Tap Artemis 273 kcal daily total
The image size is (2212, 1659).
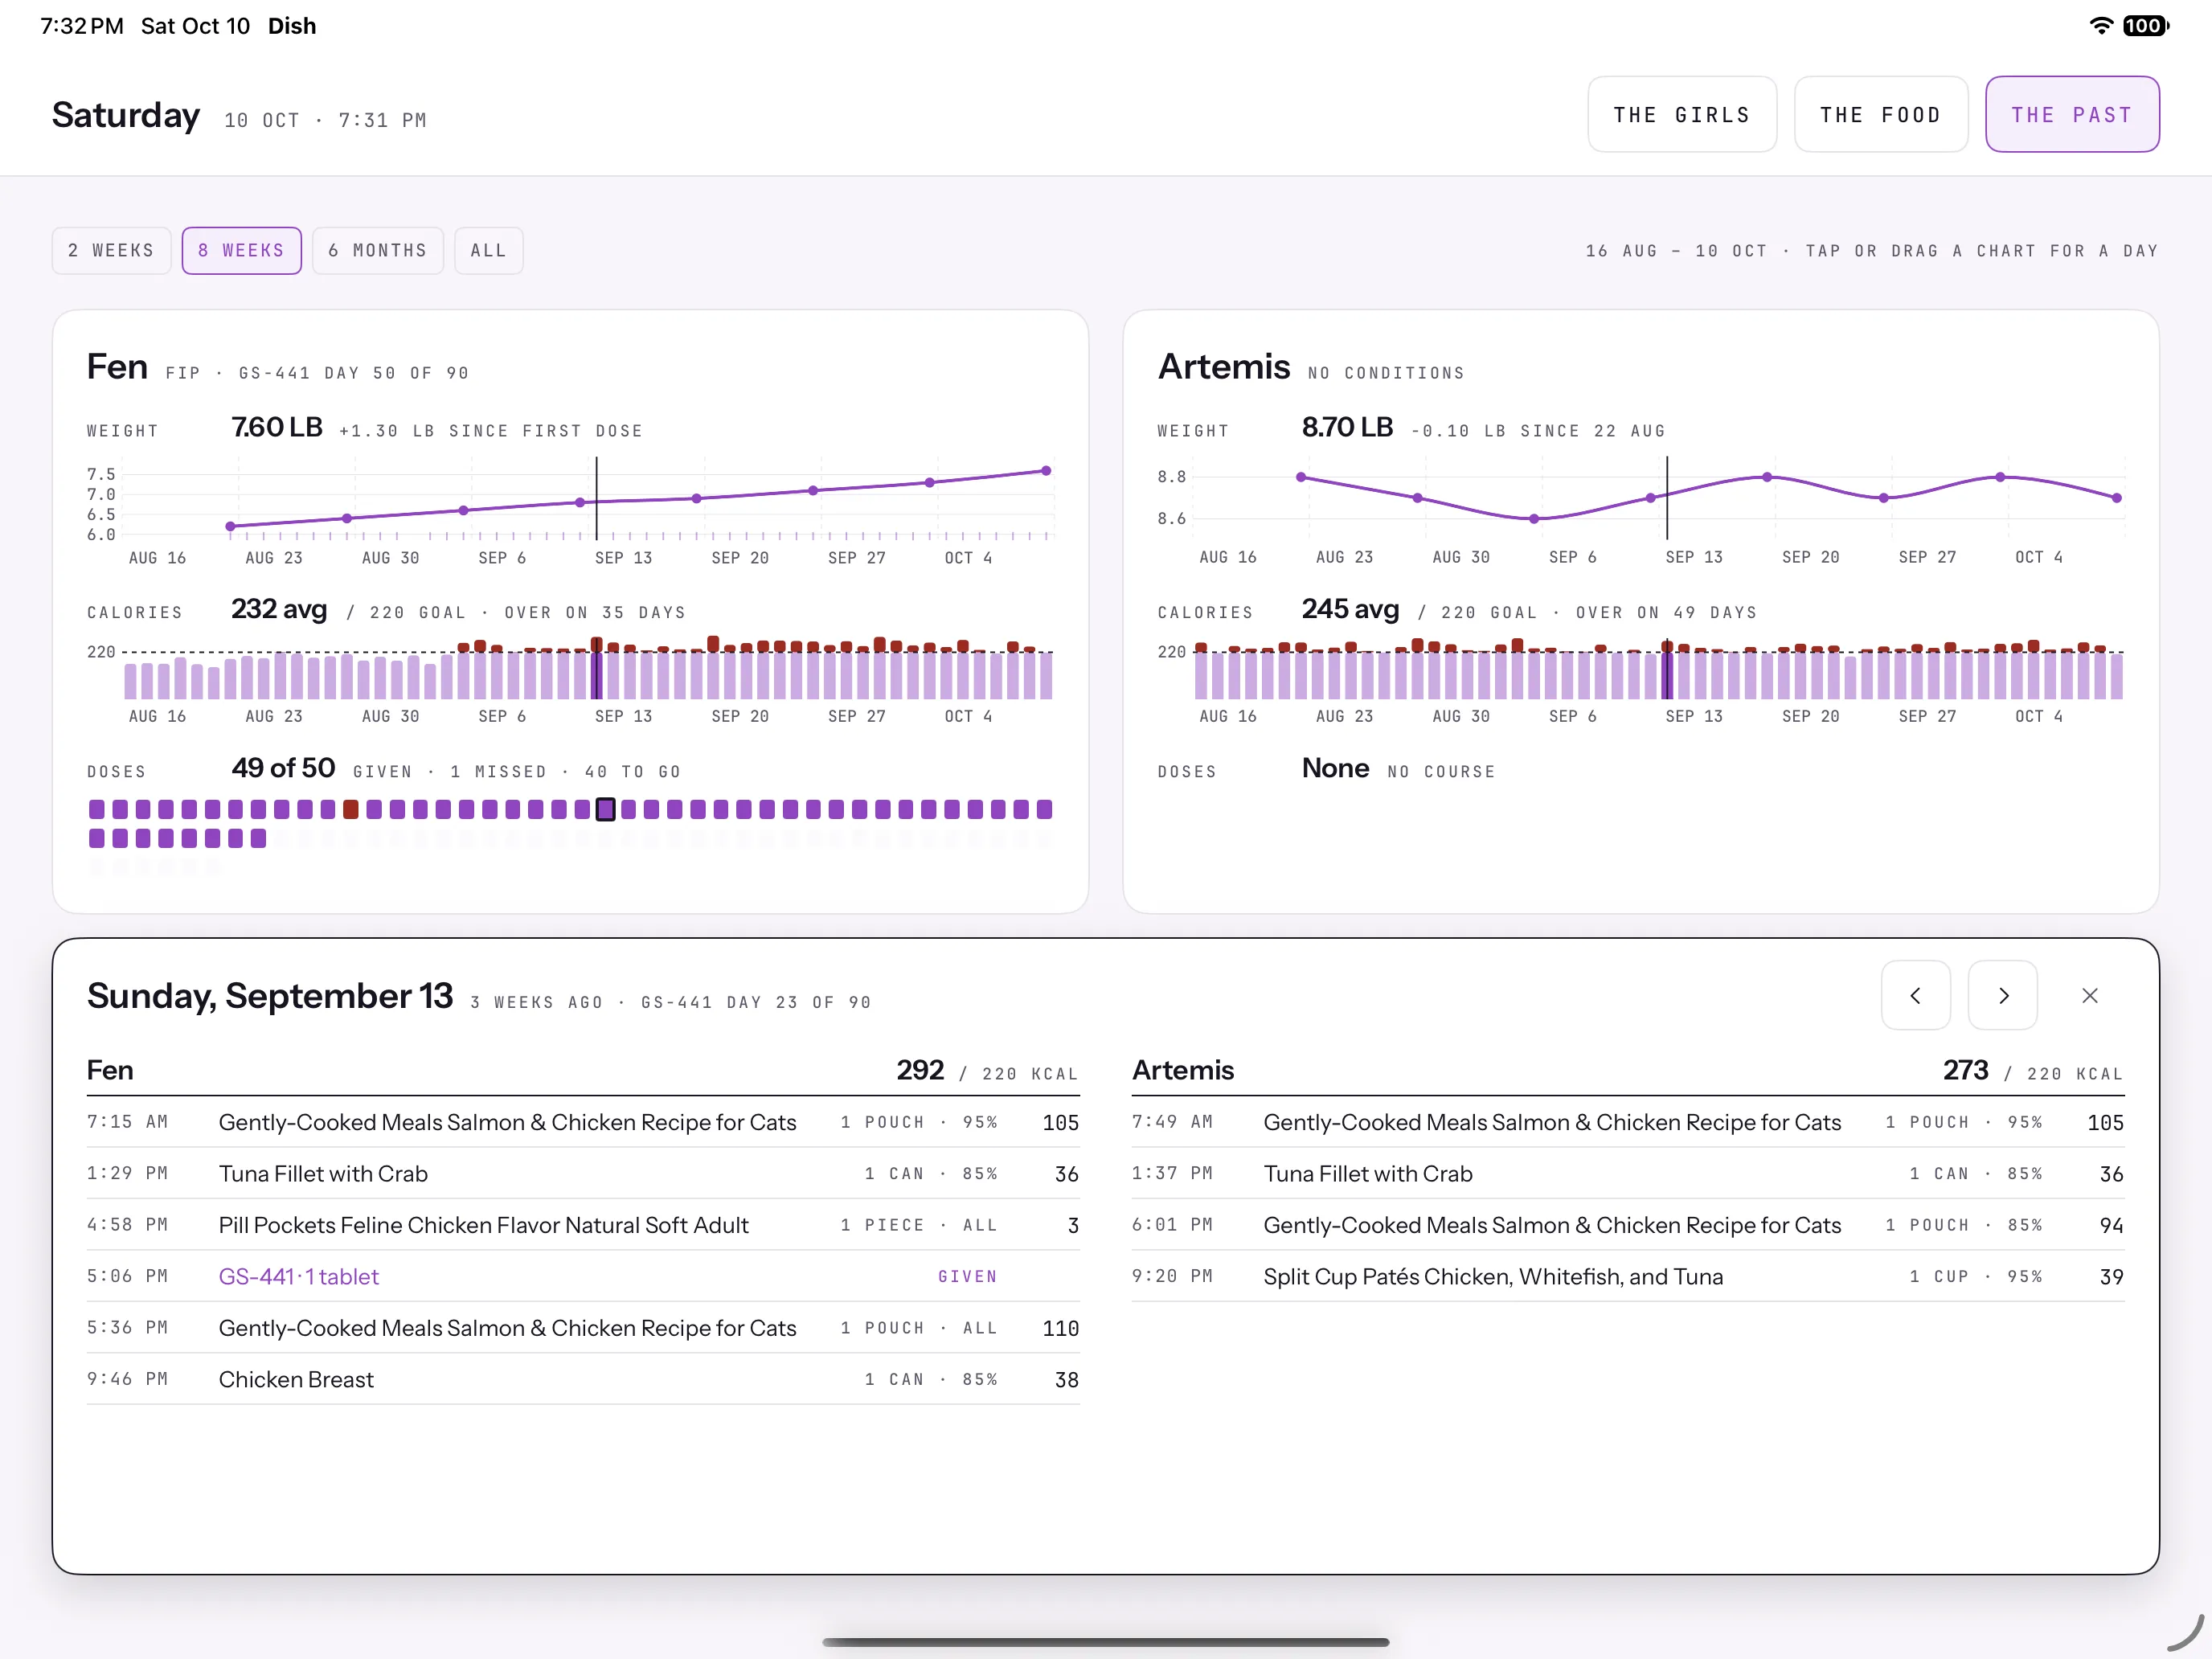tap(1965, 1070)
